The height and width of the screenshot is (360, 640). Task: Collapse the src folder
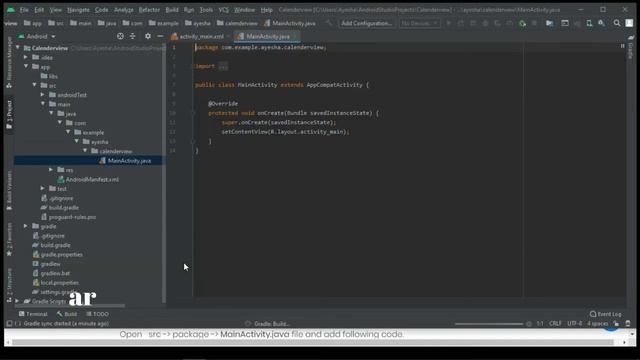tap(34, 85)
